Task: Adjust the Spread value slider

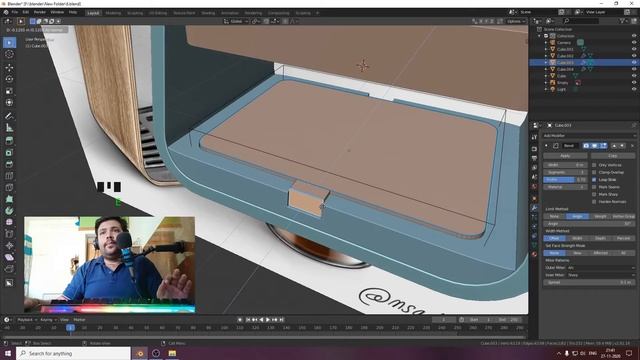Action: [x=589, y=282]
